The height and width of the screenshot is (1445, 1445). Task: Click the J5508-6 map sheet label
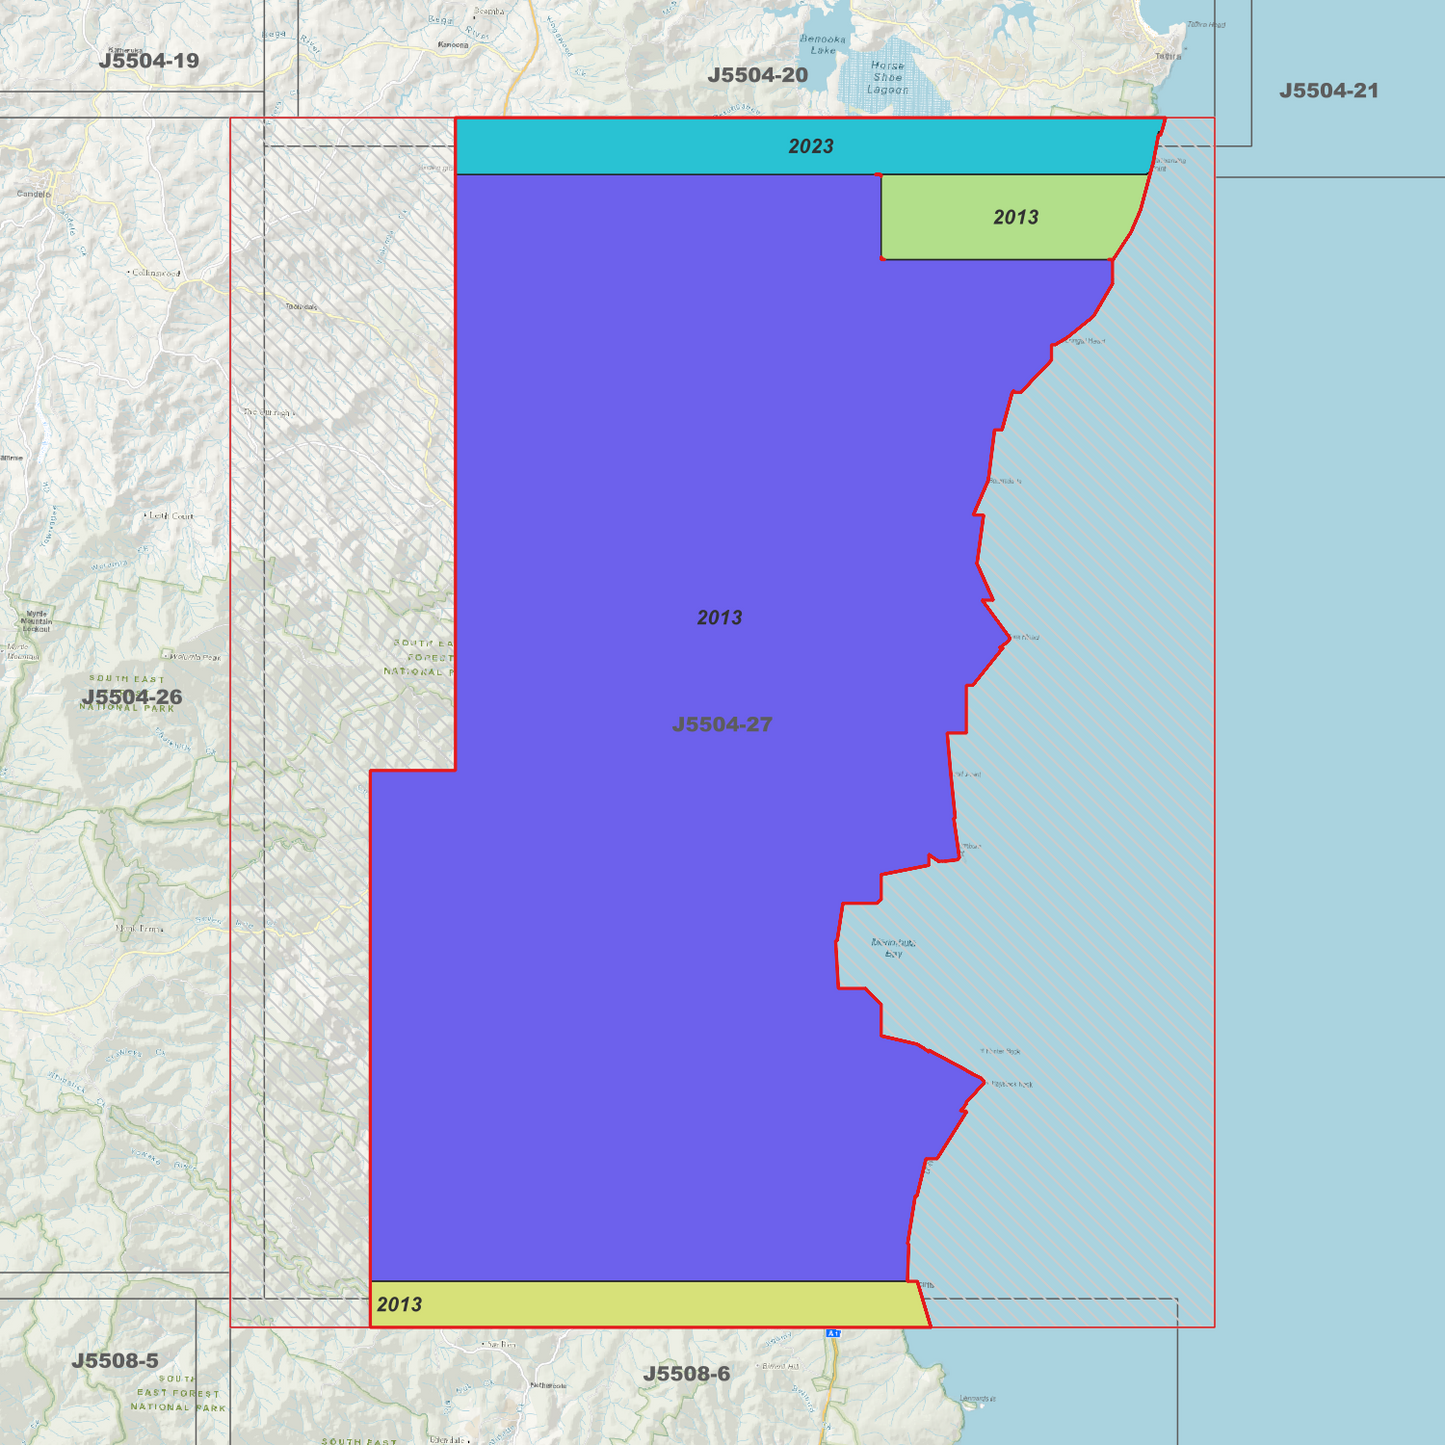click(686, 1374)
